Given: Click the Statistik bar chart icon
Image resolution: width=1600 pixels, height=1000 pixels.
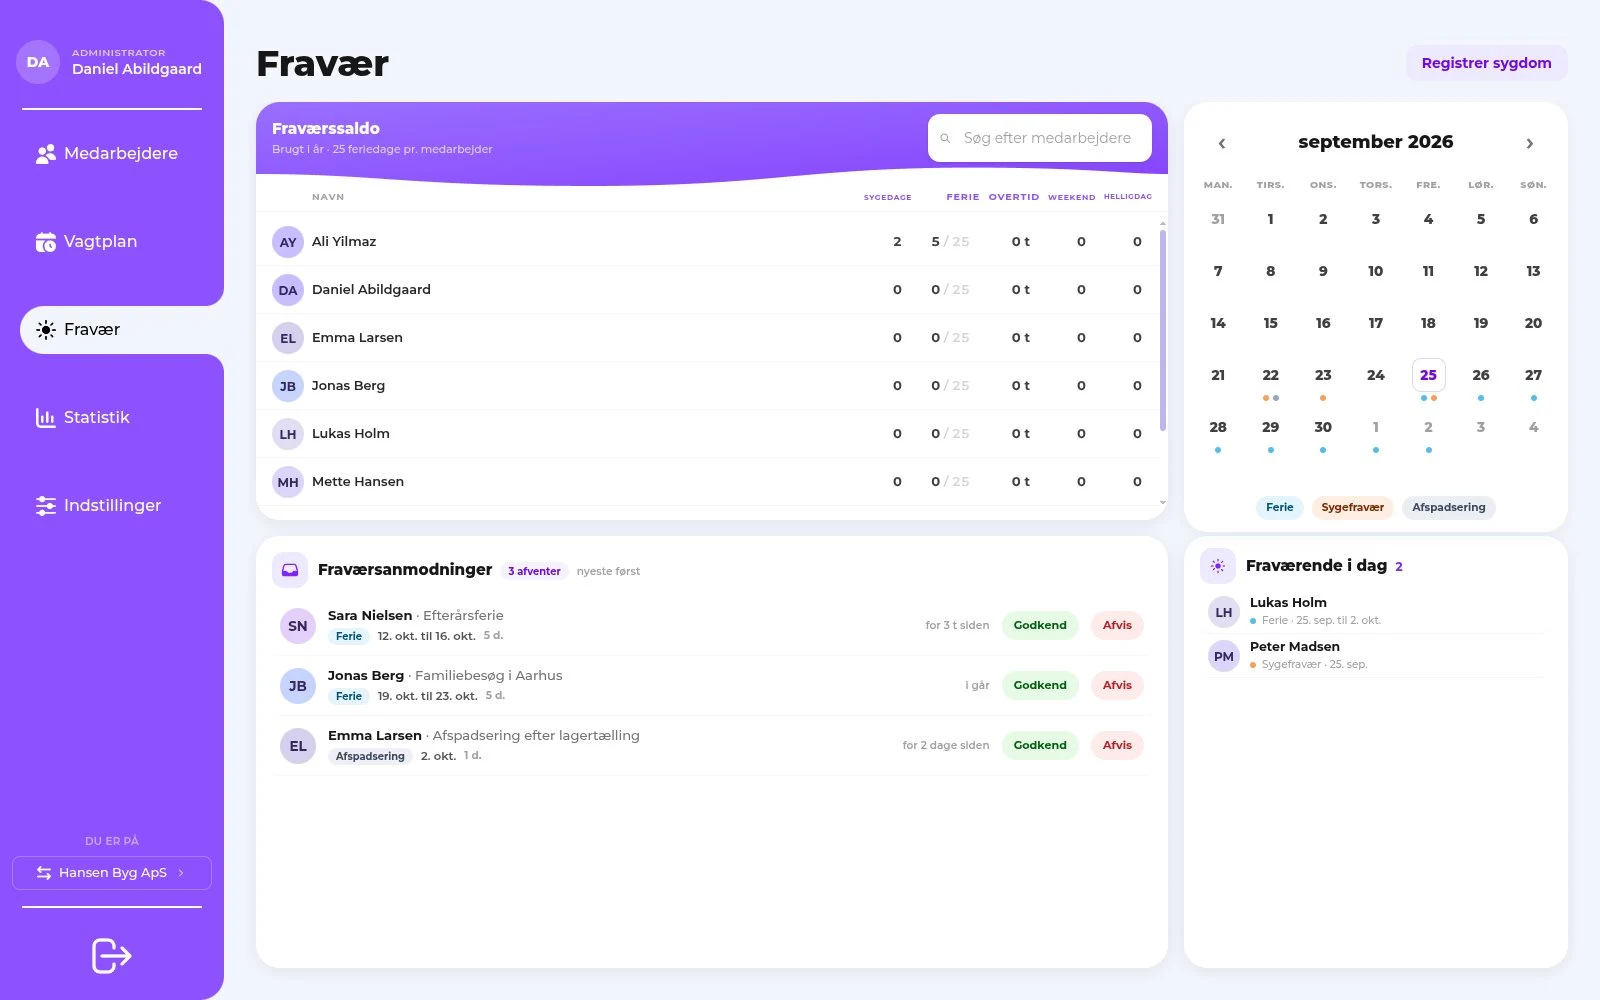Looking at the screenshot, I should [x=46, y=418].
